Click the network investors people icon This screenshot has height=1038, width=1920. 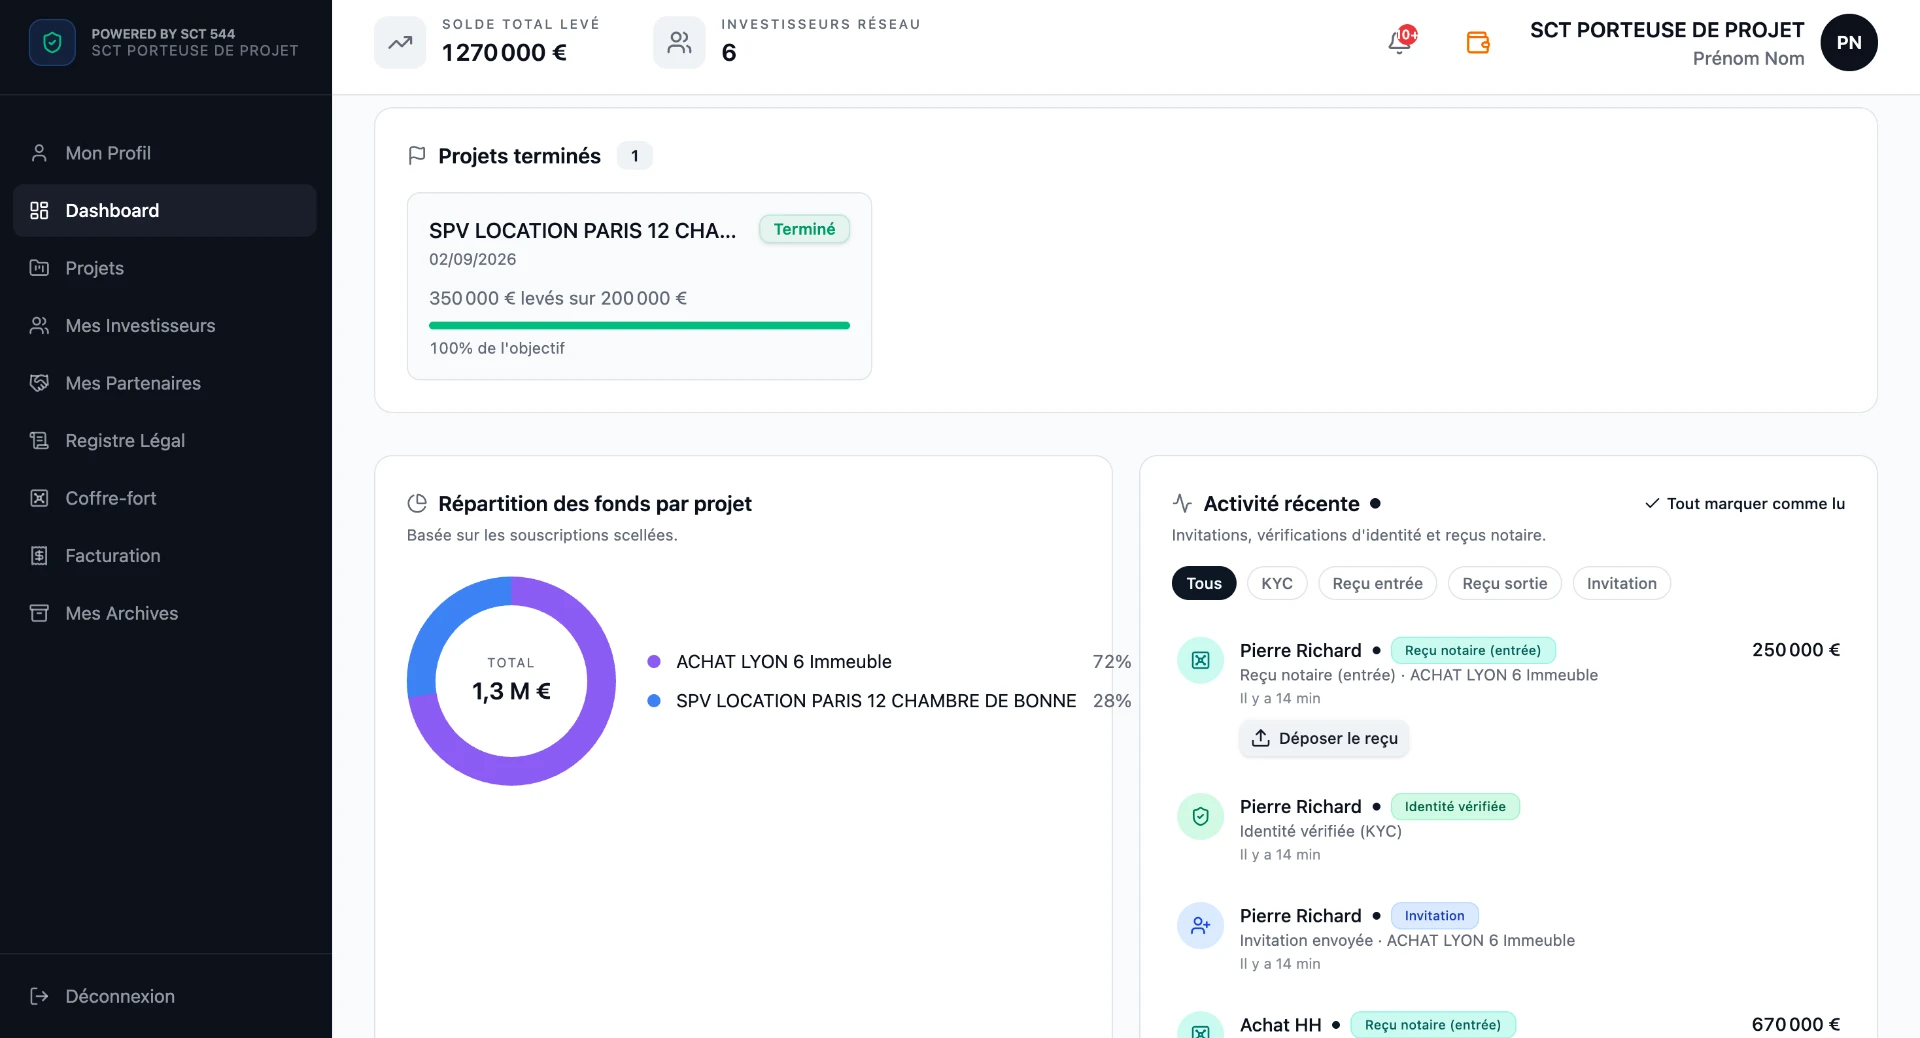coord(679,43)
